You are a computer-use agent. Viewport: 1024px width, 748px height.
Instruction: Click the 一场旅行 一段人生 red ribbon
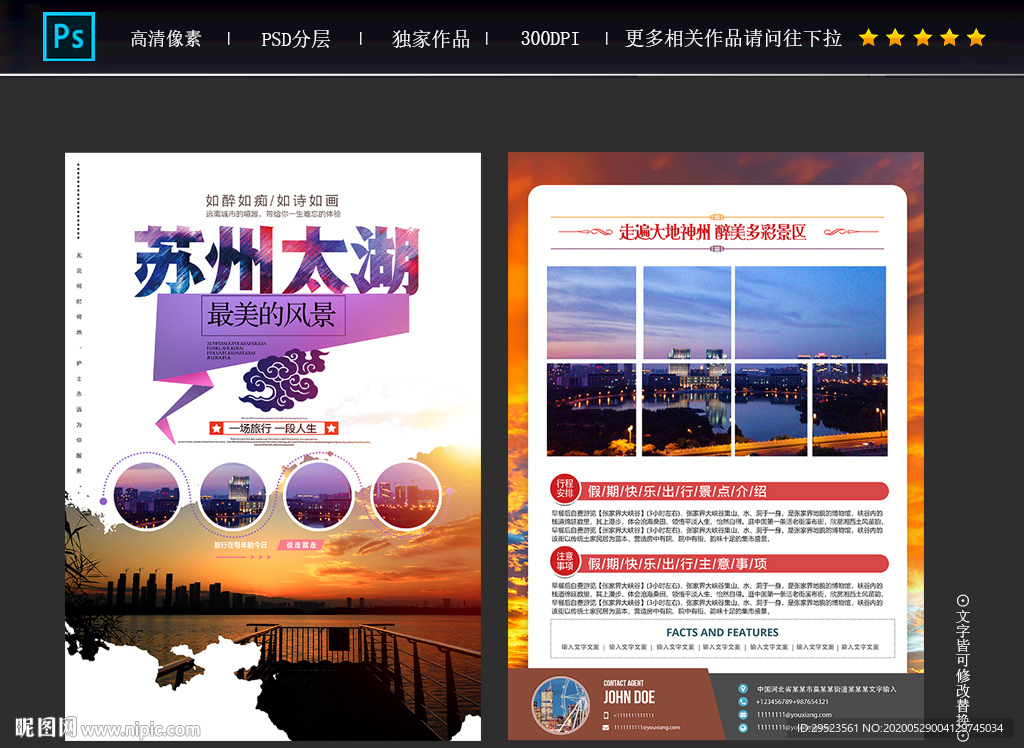pos(274,428)
